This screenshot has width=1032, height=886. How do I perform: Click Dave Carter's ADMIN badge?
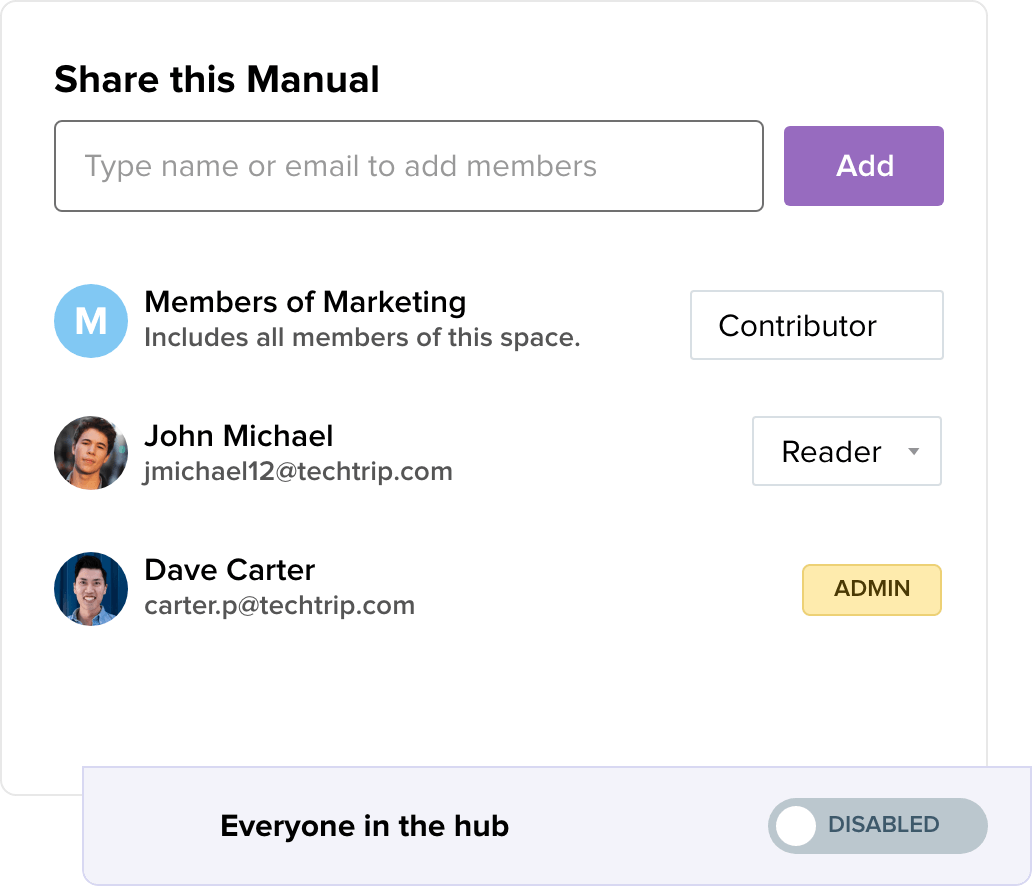click(871, 589)
